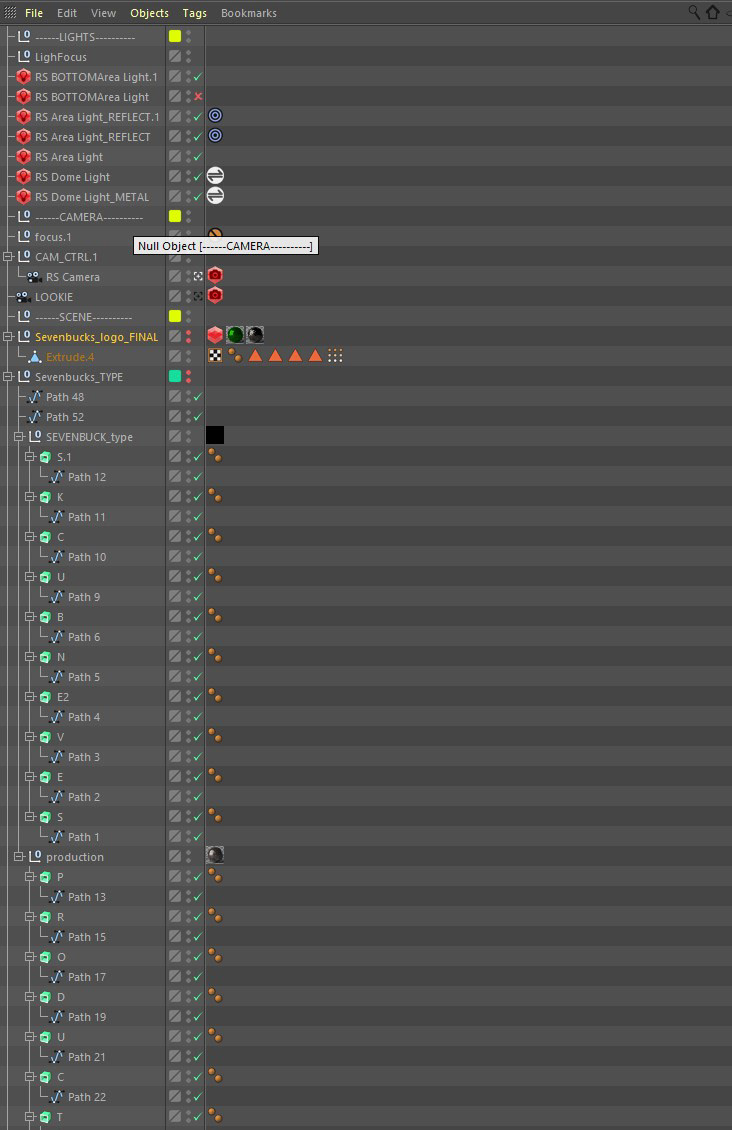Collapse the D extrude object
Viewport: 732px width, 1130px height.
point(30,997)
